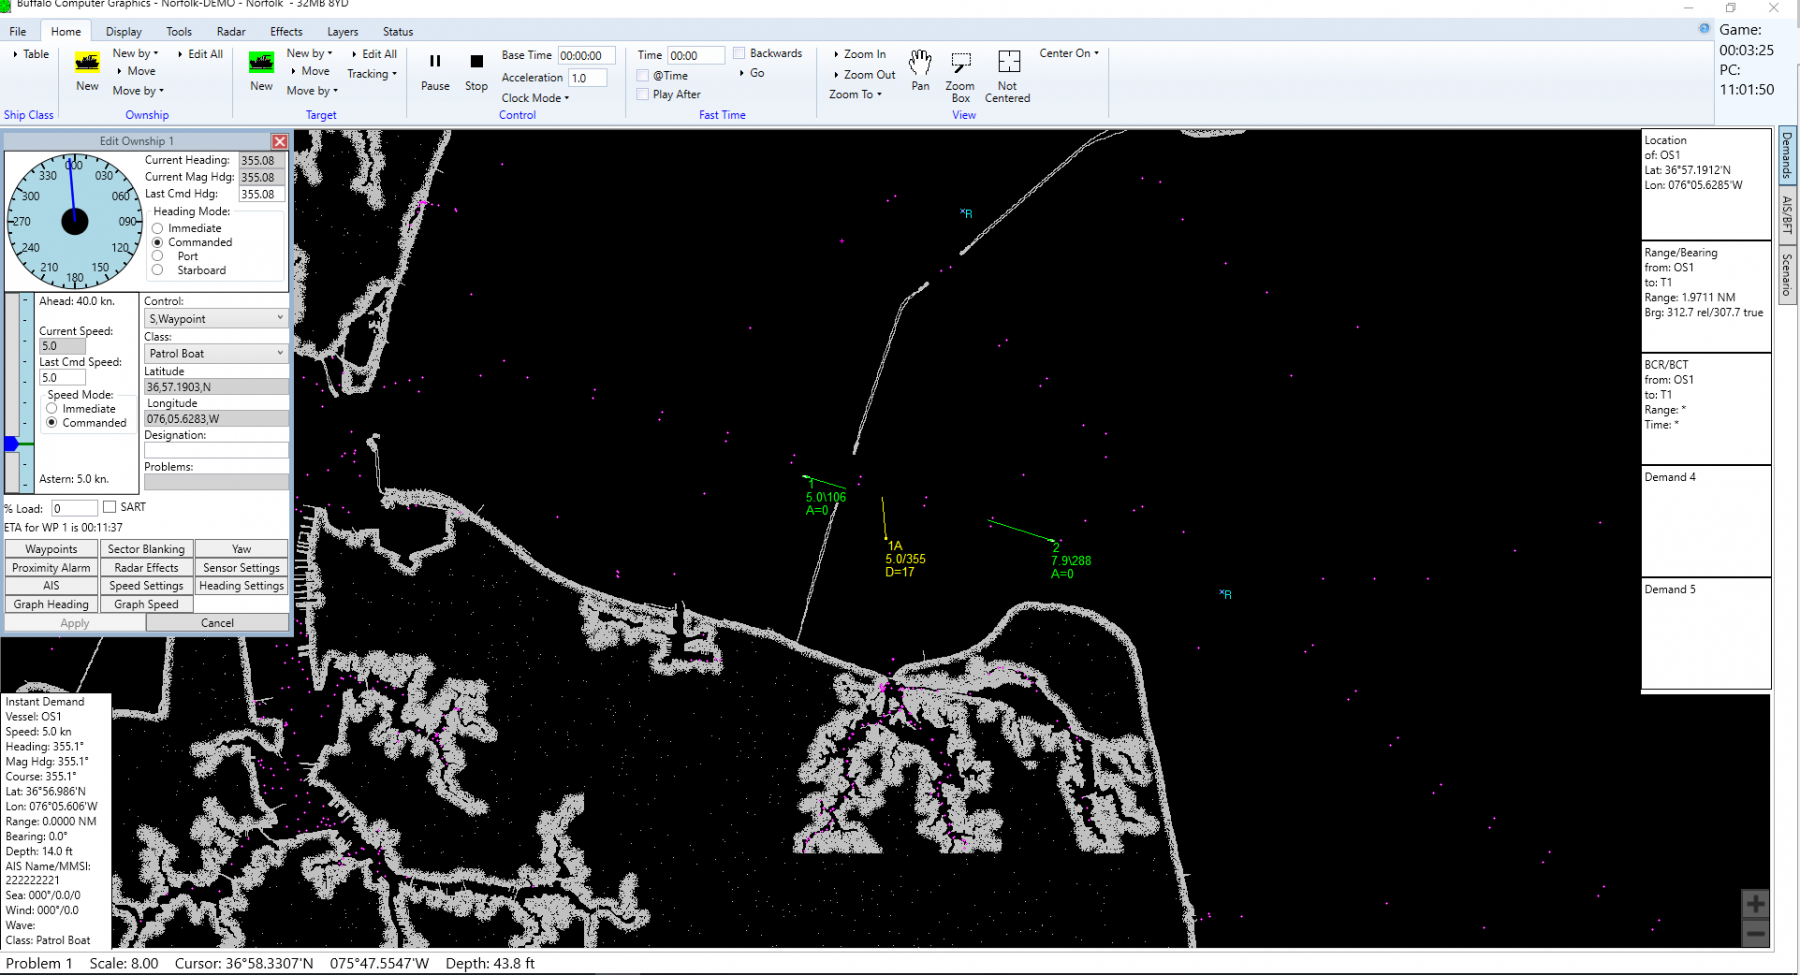Check the SART checkbox

110,507
